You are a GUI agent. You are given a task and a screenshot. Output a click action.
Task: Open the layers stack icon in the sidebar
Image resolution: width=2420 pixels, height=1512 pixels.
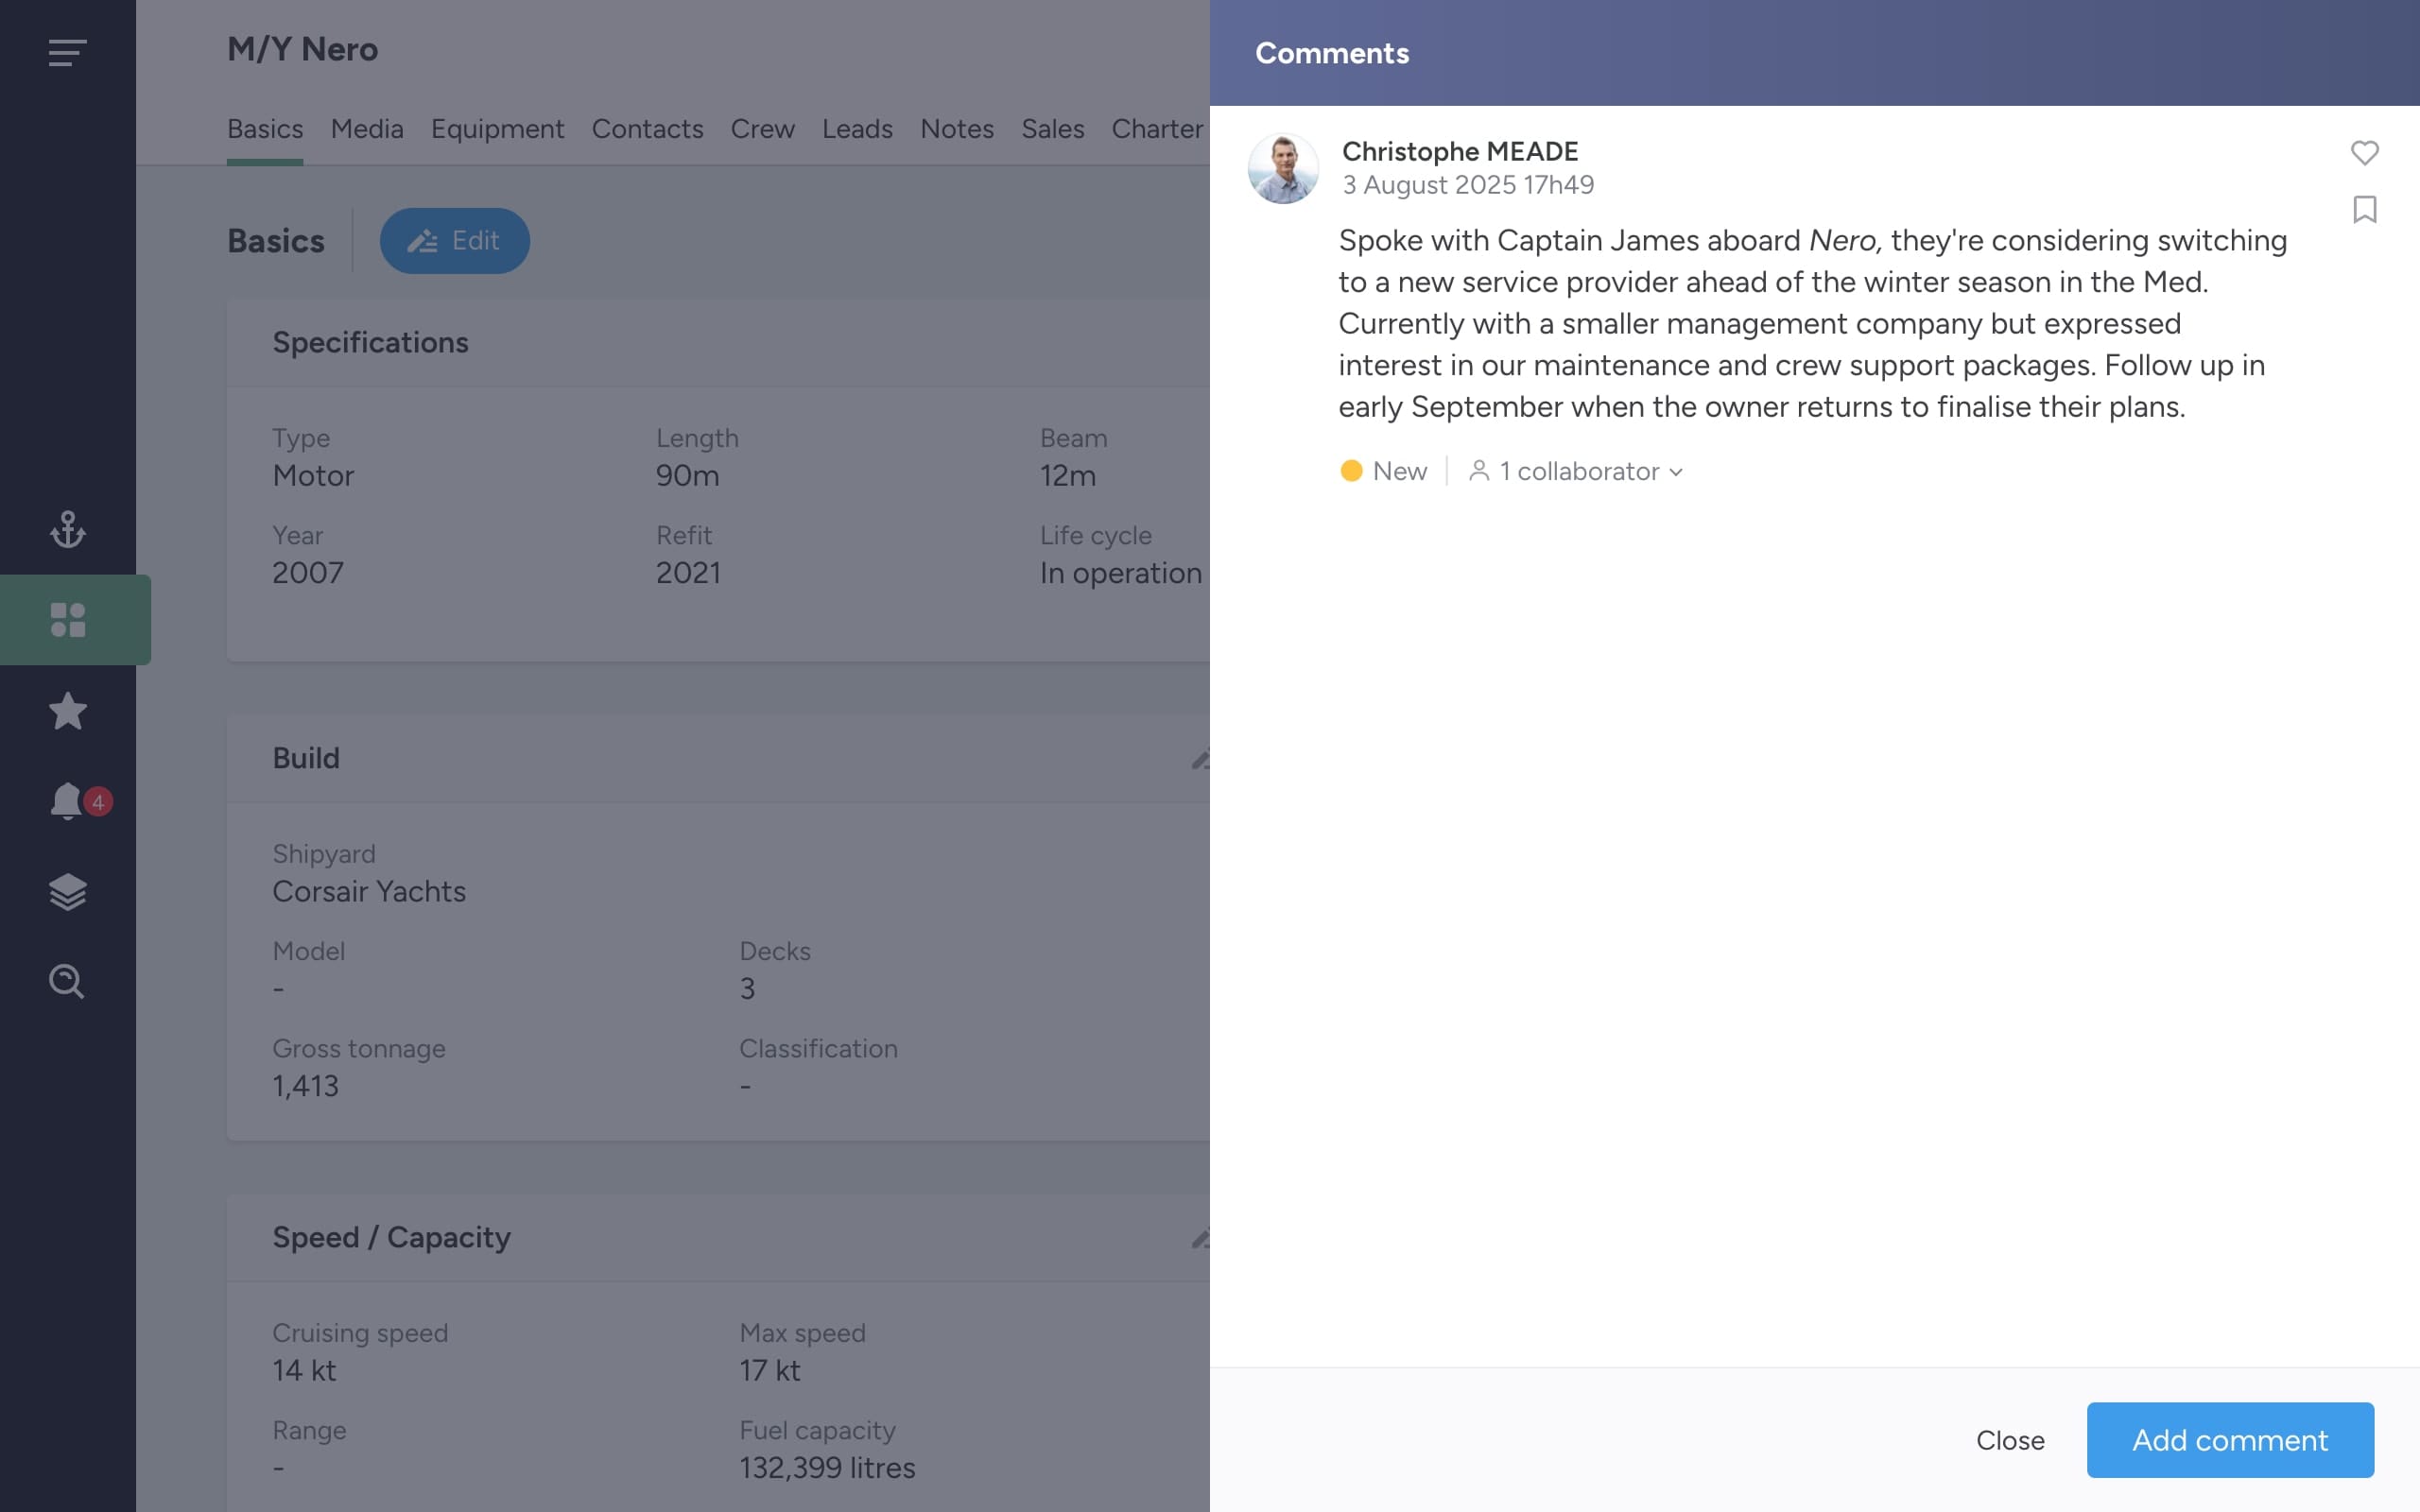pyautogui.click(x=67, y=892)
